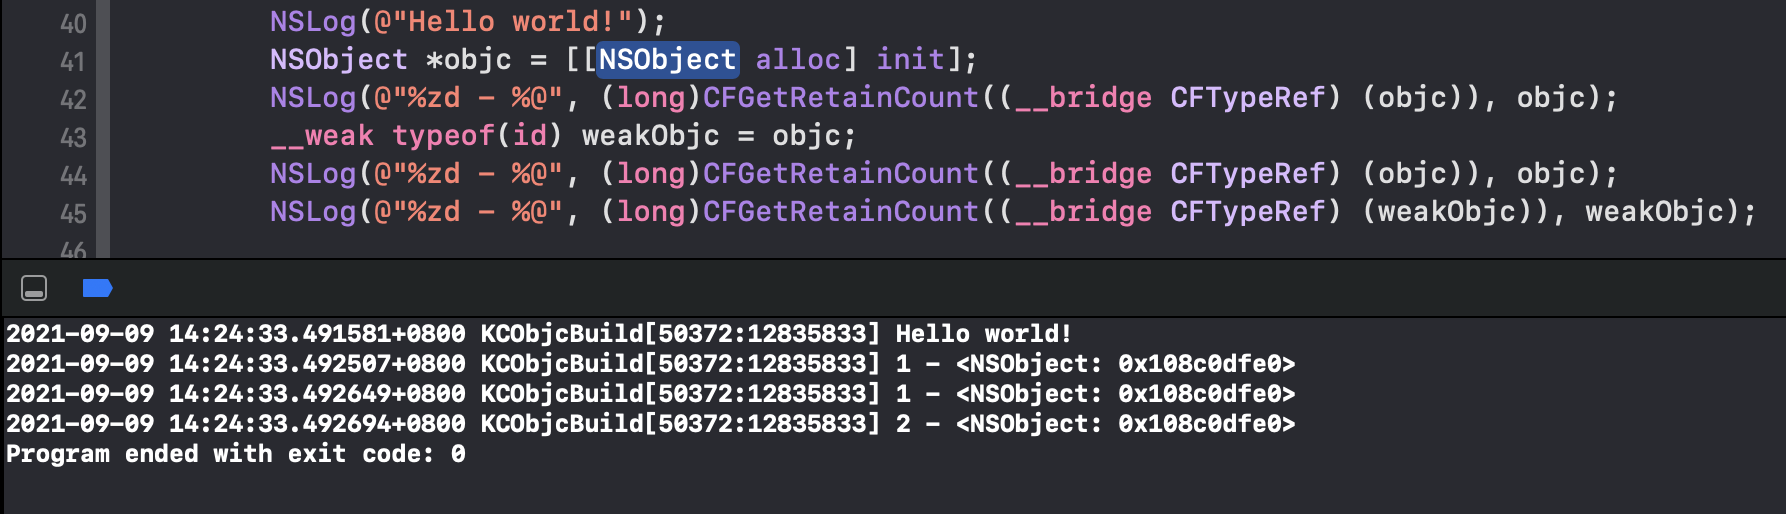
Task: Select the console Hello world! output line
Action: point(539,334)
